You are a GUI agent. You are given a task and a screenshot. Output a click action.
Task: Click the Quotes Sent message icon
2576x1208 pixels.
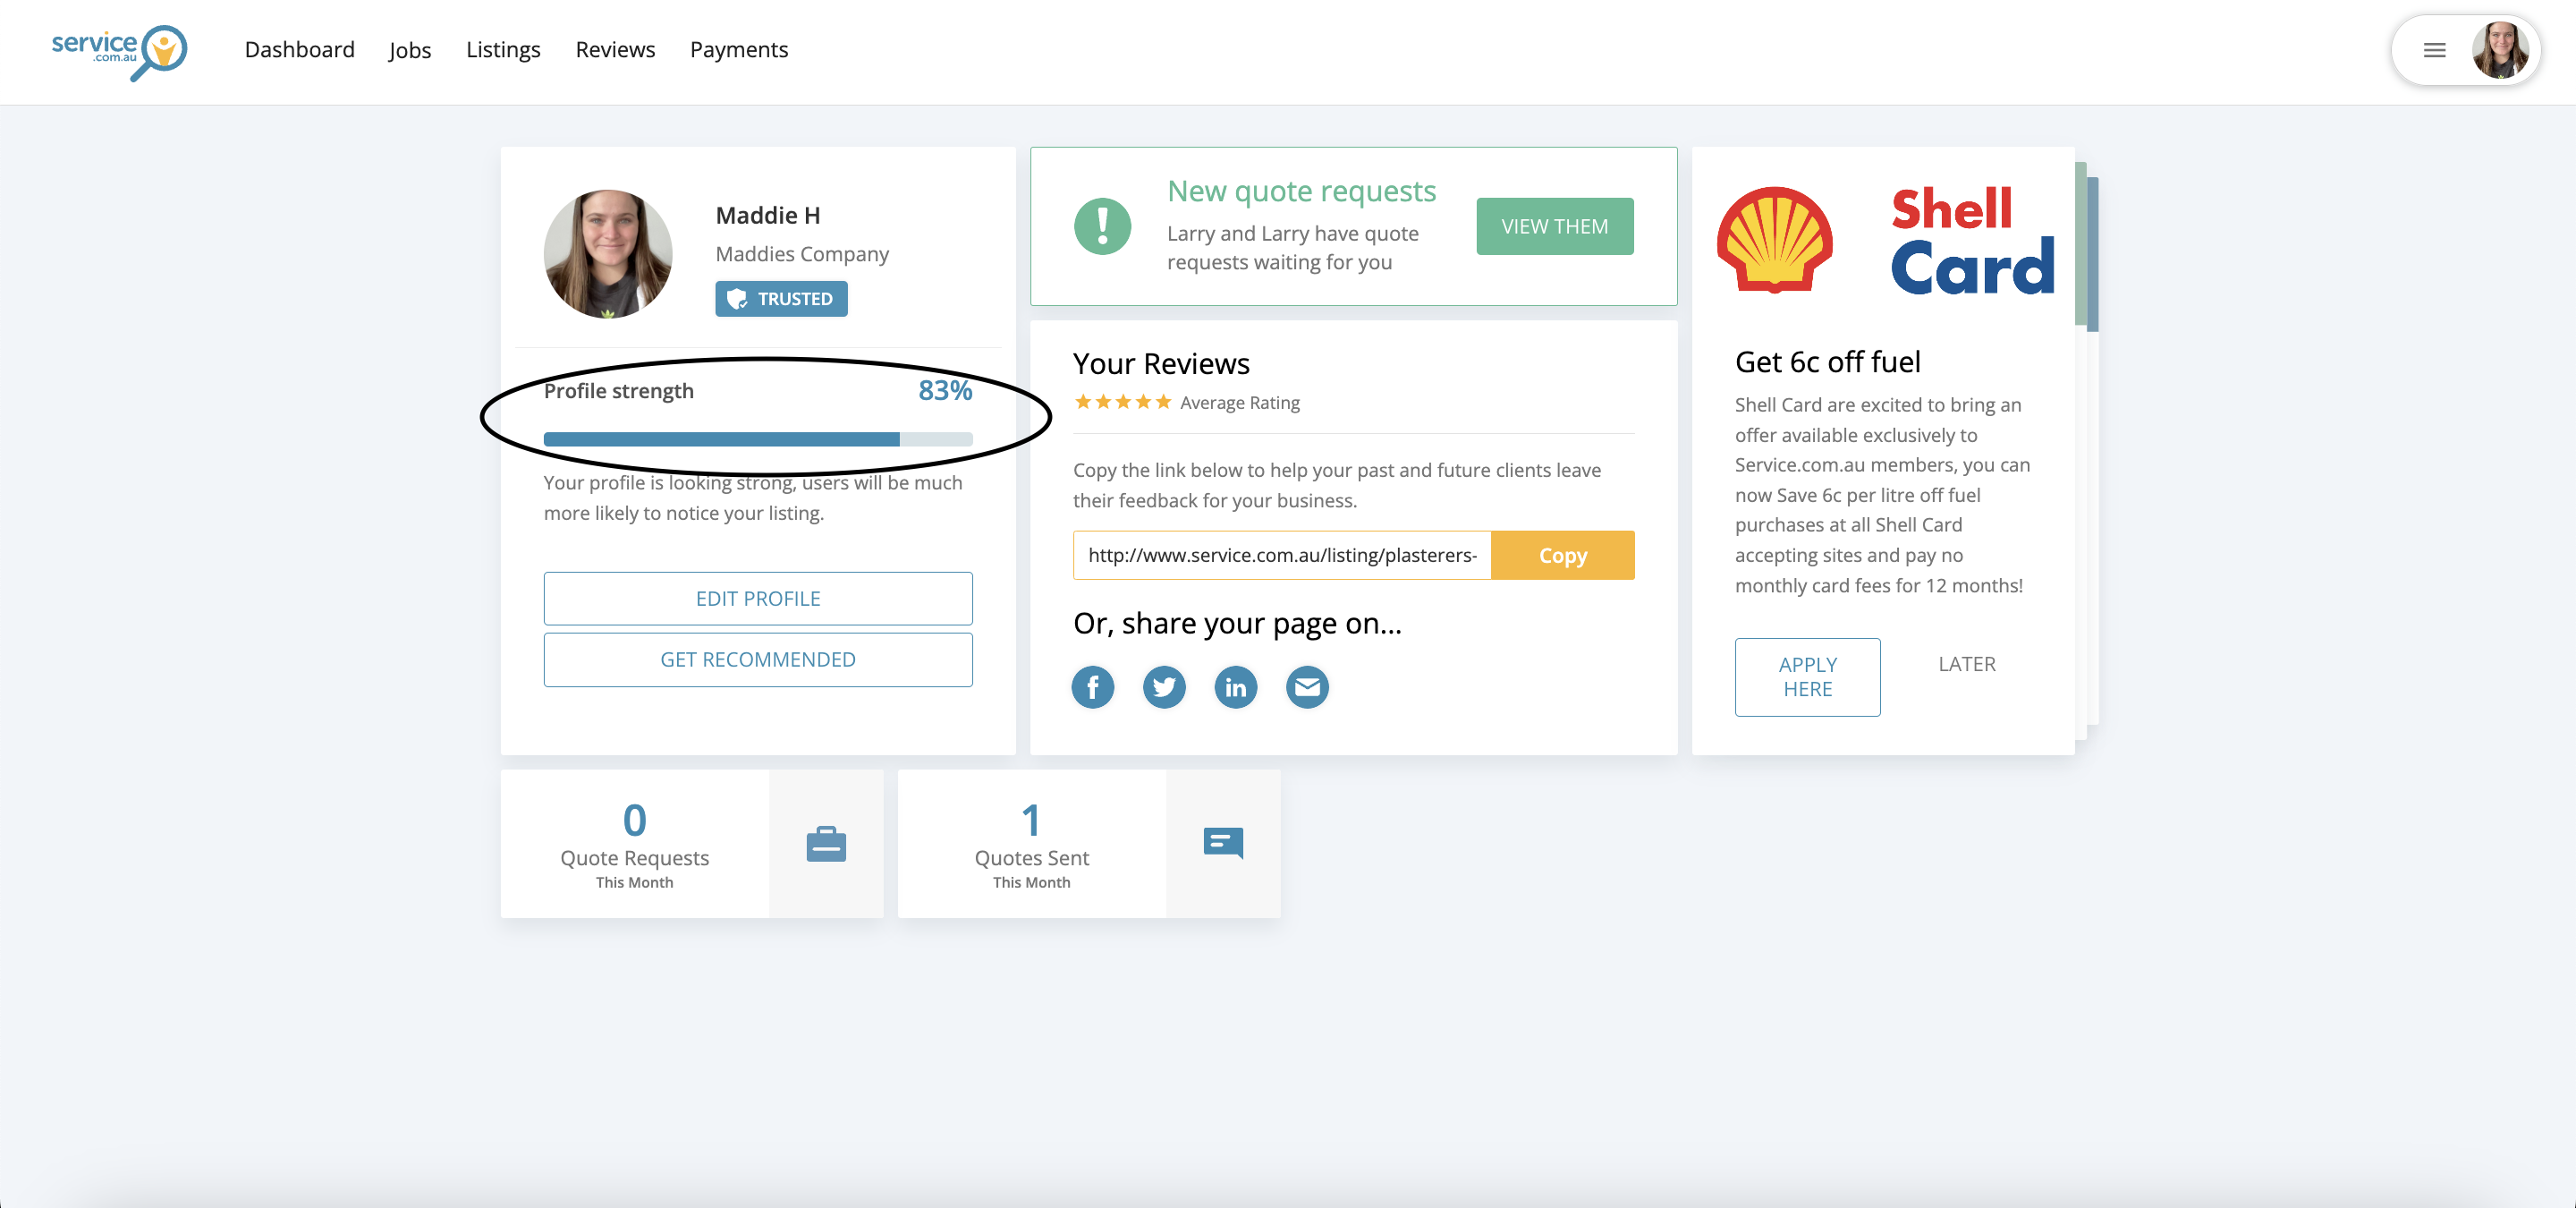click(1223, 843)
